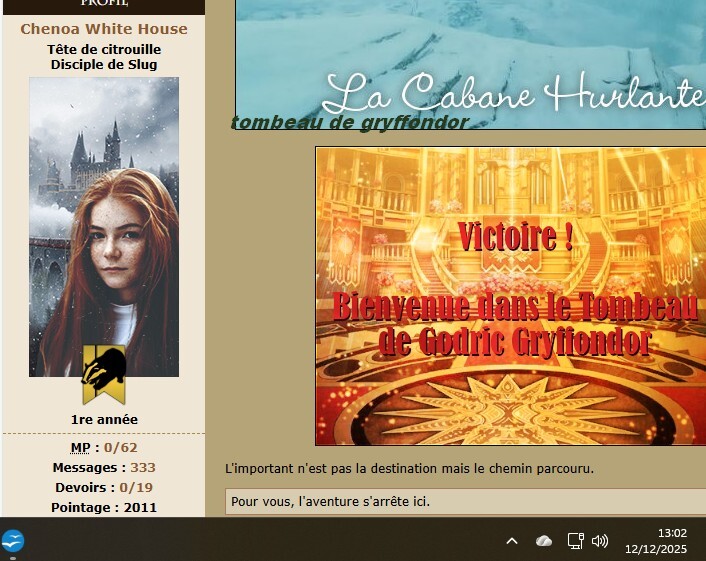Open Messages count 333
The image size is (706, 561).
[143, 467]
